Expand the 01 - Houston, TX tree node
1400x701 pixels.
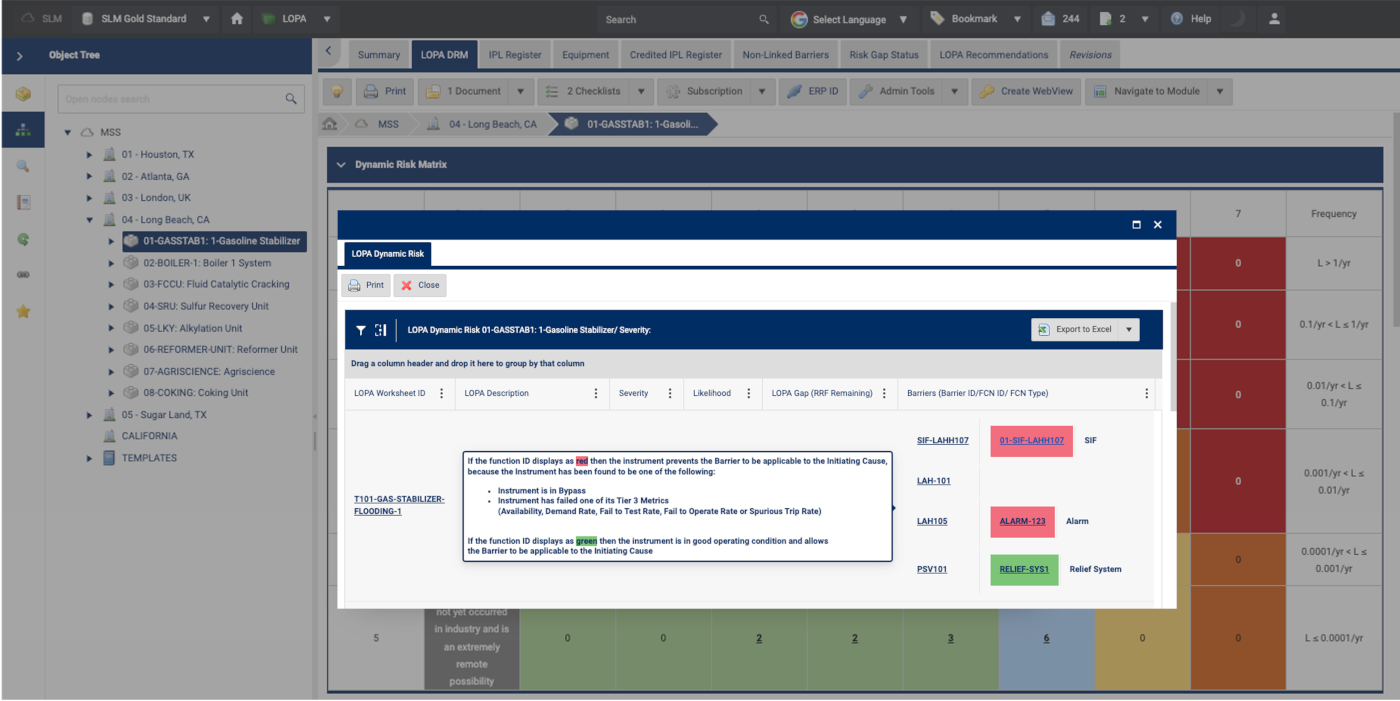[89, 155]
